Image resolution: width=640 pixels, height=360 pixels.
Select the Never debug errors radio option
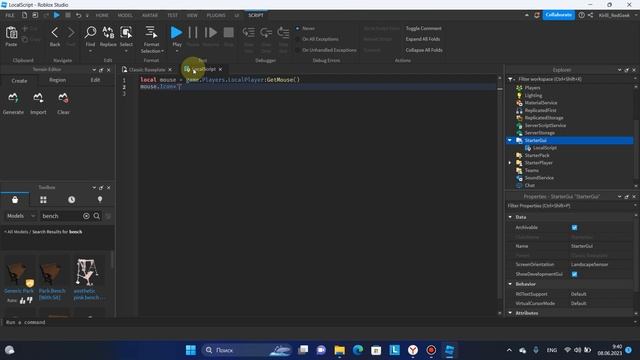298,29
